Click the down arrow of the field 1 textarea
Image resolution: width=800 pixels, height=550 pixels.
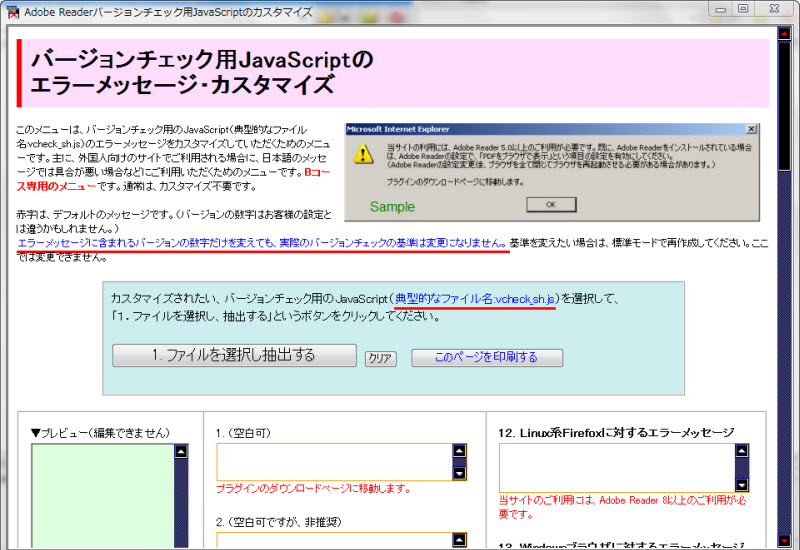(x=459, y=473)
